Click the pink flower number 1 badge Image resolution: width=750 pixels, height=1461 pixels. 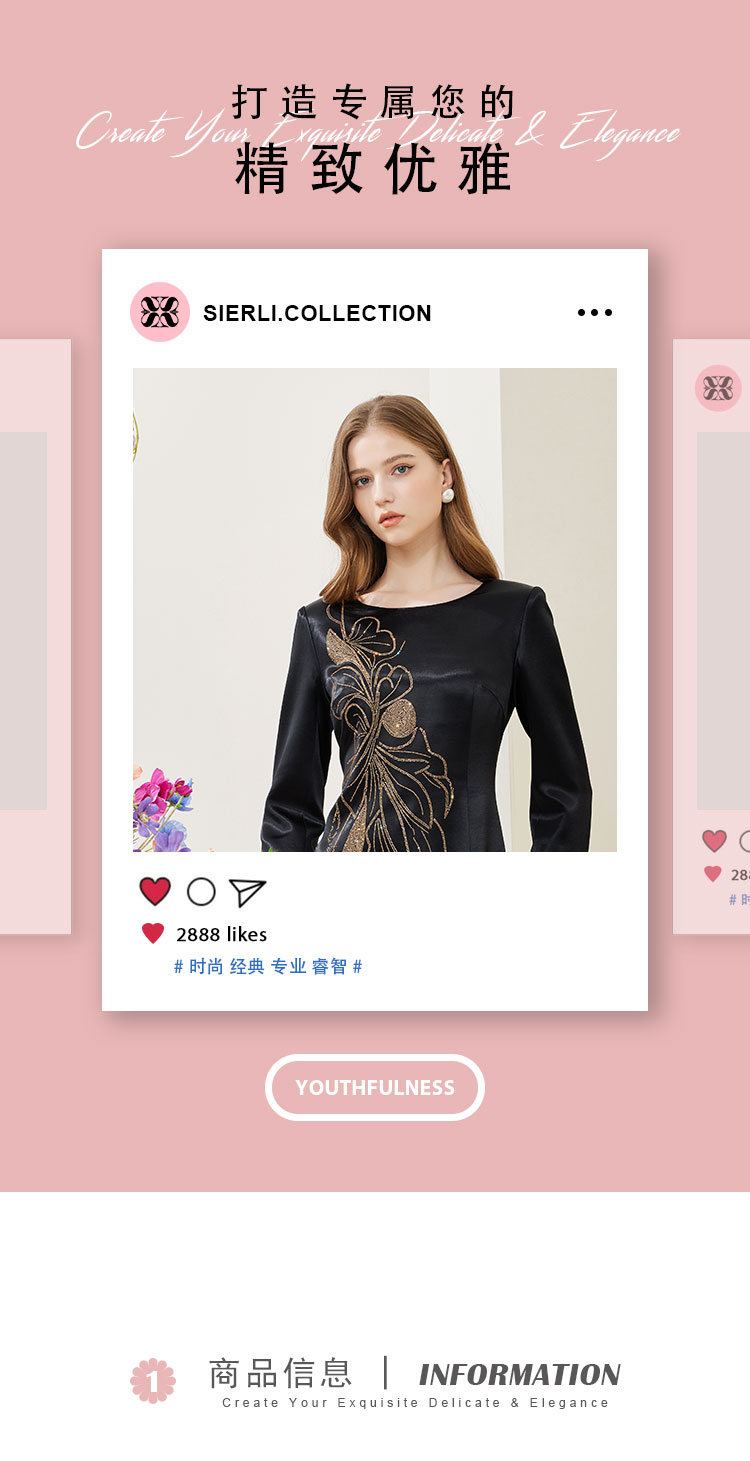coord(153,1380)
